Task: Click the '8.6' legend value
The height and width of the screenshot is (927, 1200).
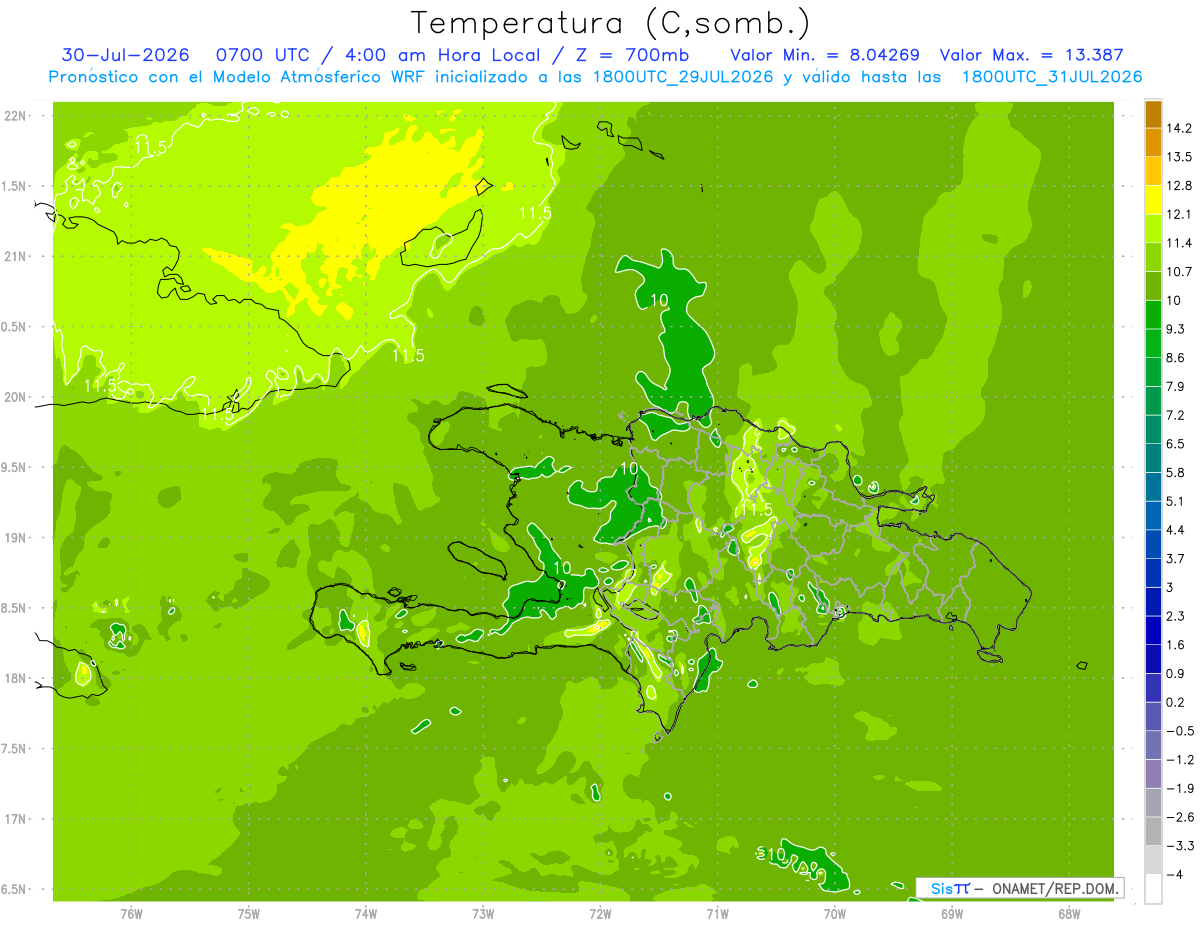Action: point(1175,358)
